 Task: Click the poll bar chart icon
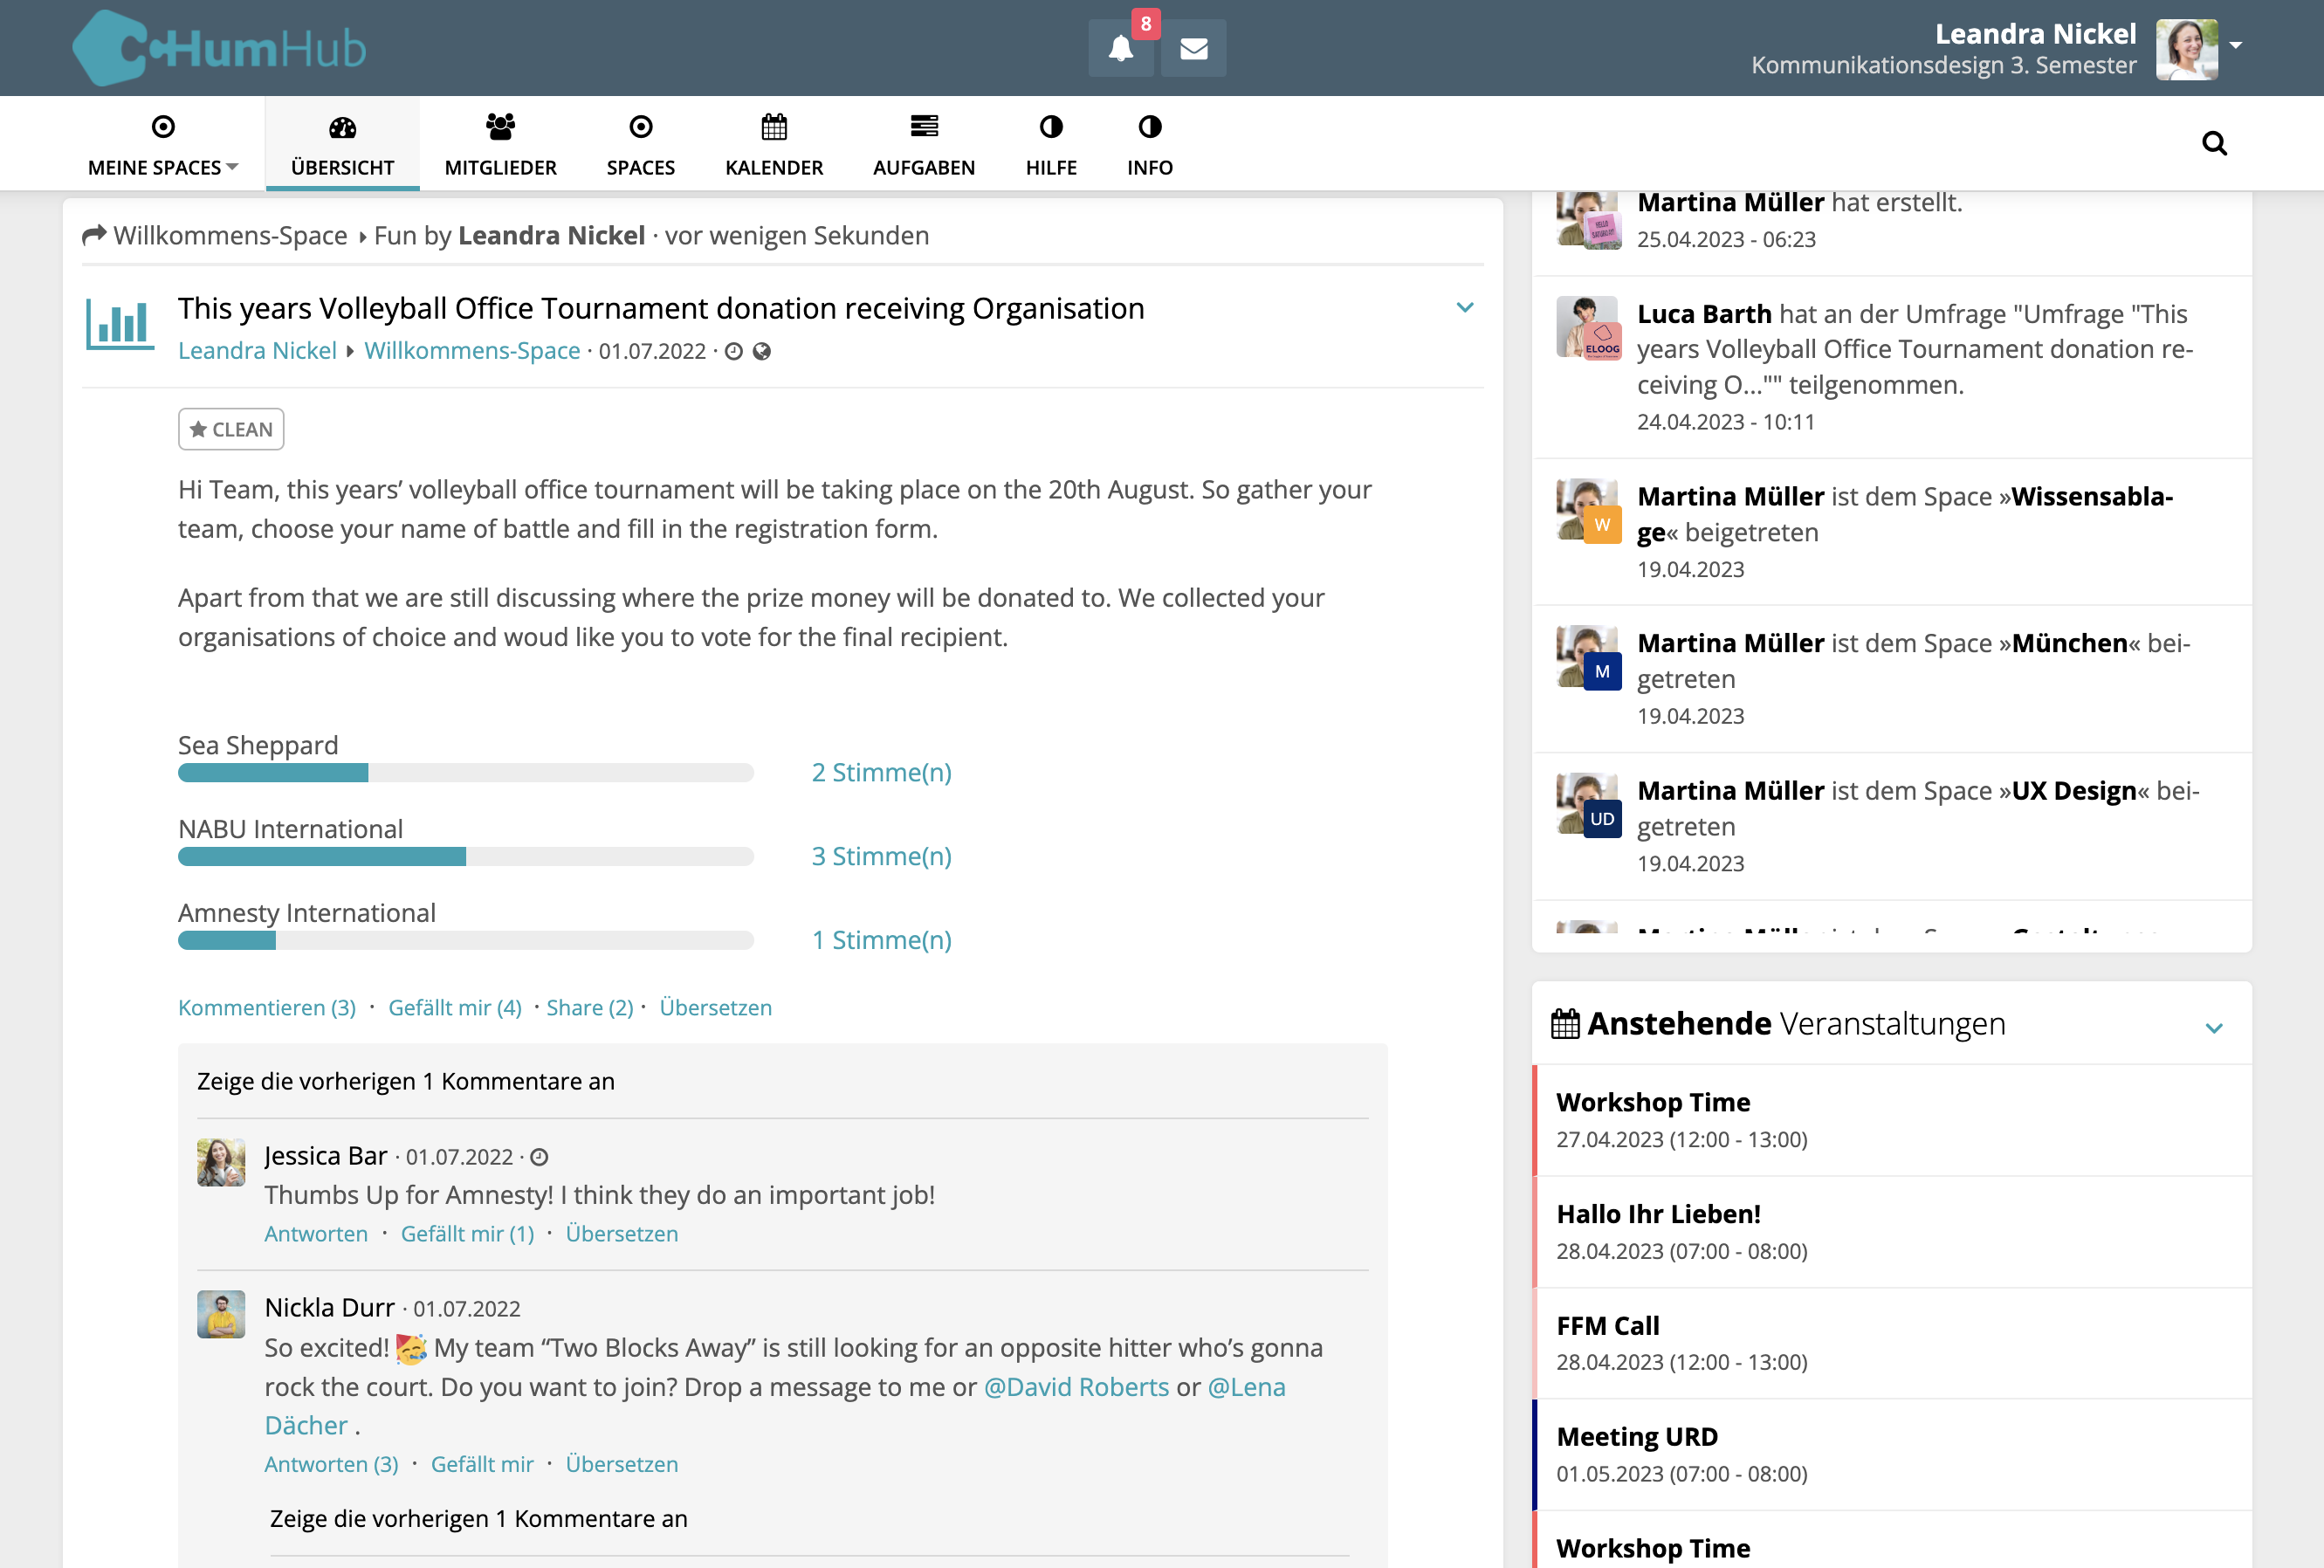pyautogui.click(x=119, y=323)
